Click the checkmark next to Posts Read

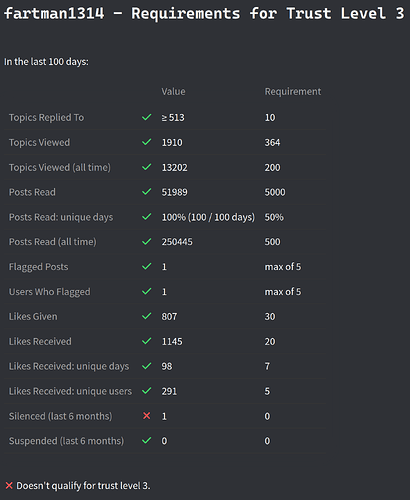click(147, 192)
